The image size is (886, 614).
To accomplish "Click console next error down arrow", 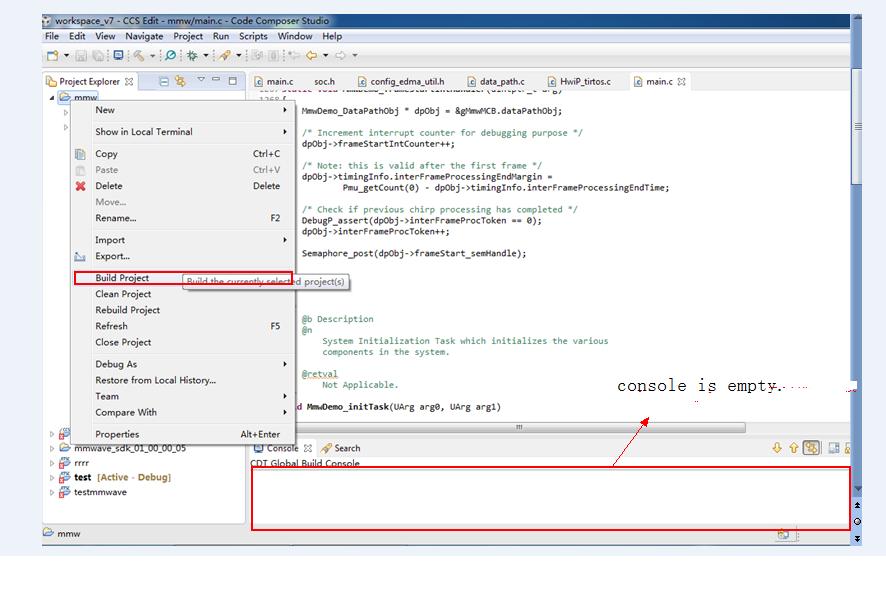I will [777, 448].
